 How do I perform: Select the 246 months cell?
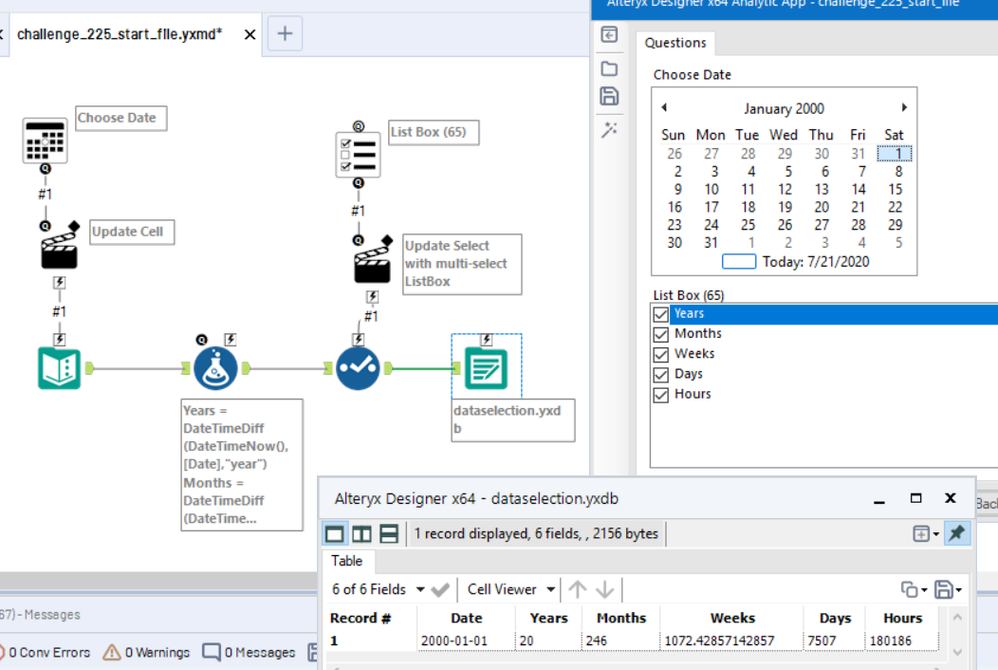(621, 641)
